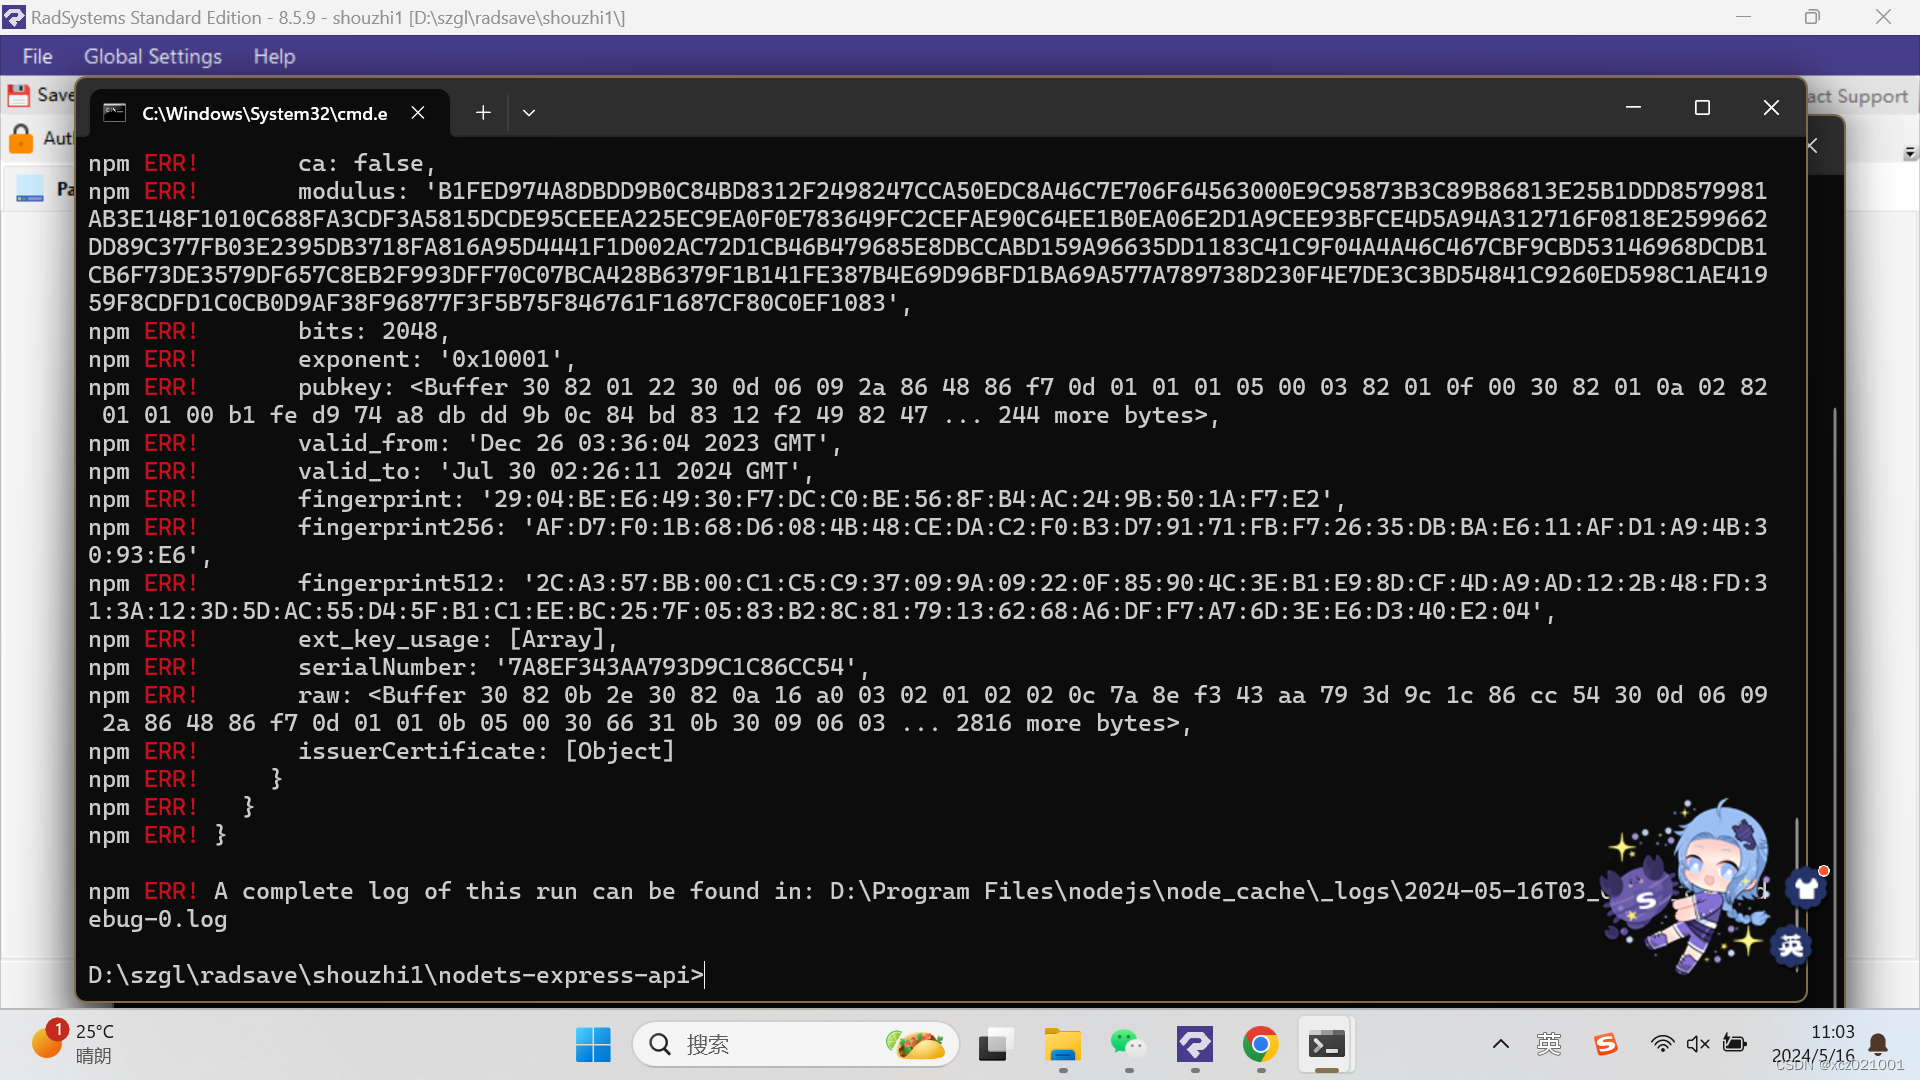Select the C:\Windows\System32\cmd.exe tab

[264, 113]
